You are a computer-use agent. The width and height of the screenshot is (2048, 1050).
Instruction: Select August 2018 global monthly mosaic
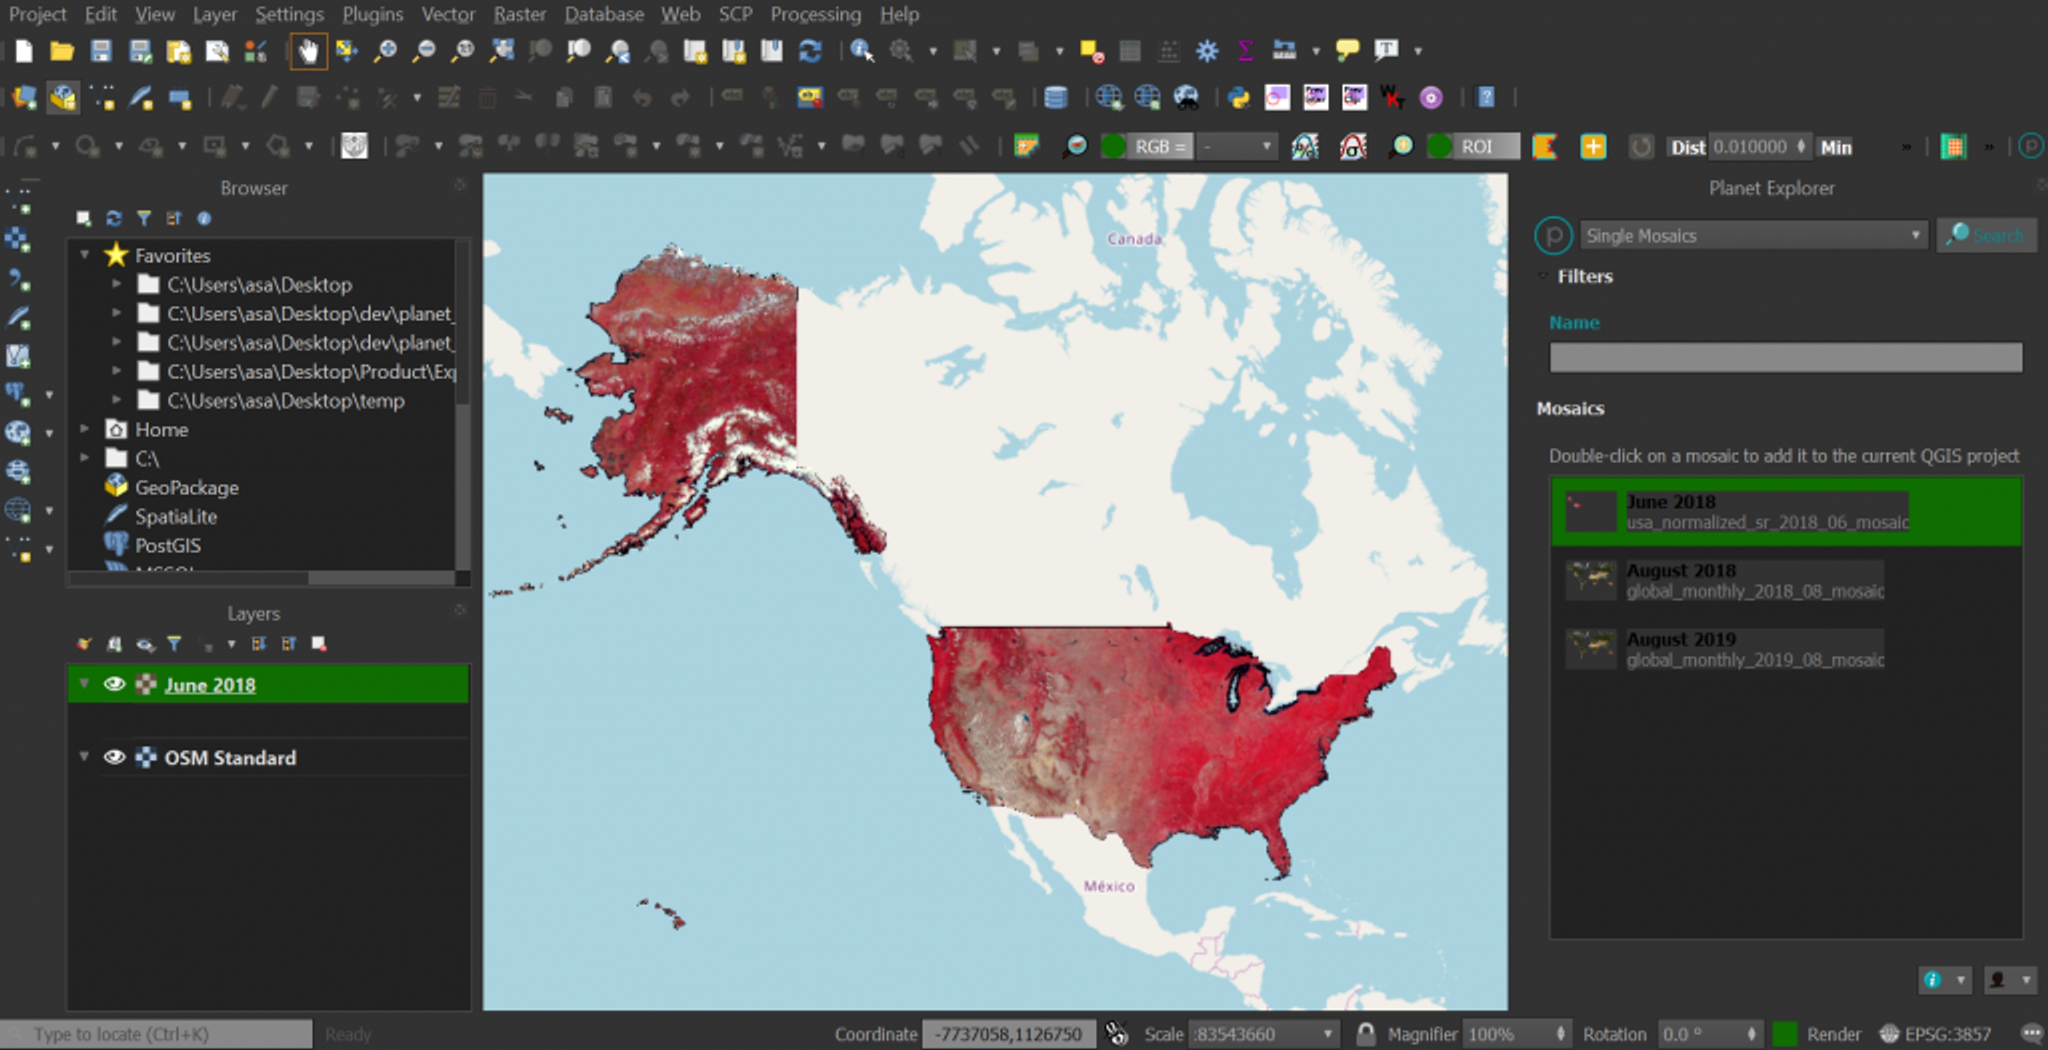click(x=1786, y=580)
